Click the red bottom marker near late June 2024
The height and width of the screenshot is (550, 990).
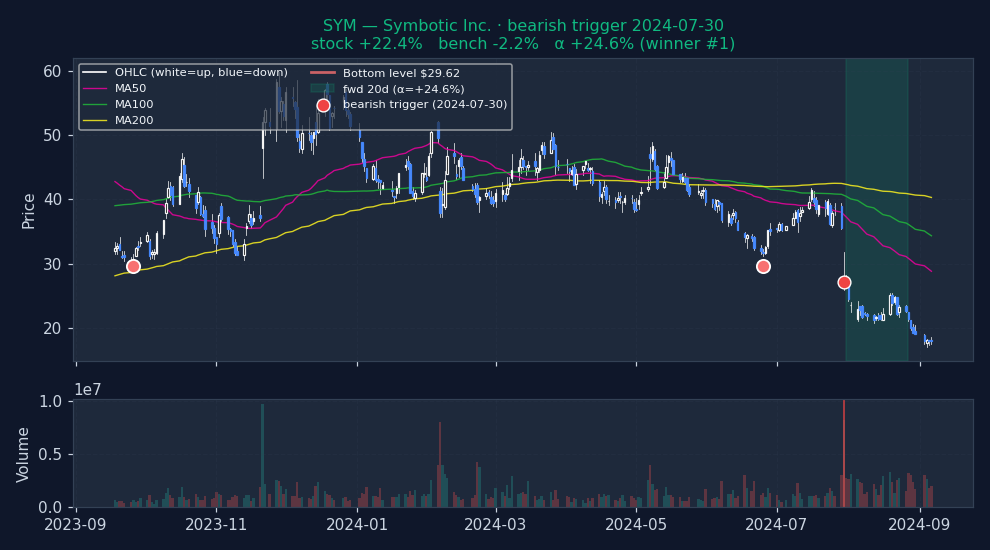763,266
